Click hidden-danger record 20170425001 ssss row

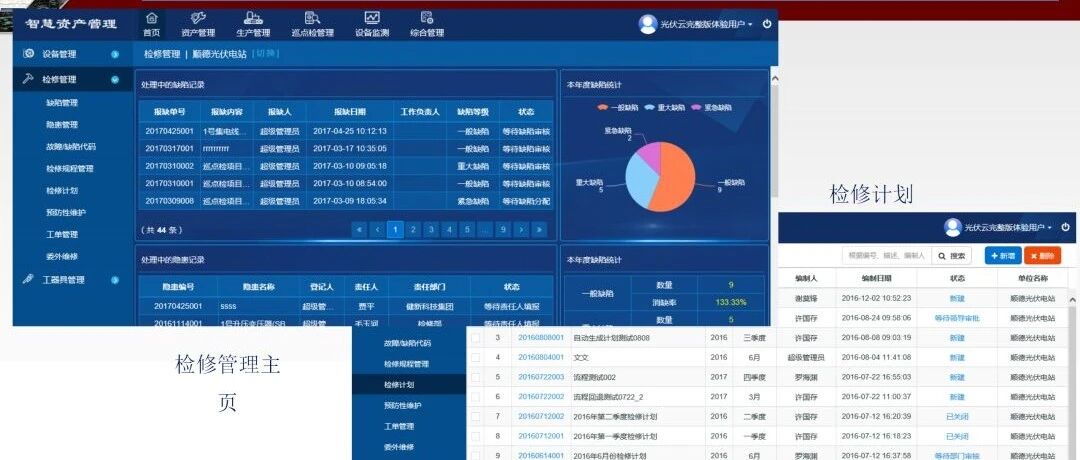[x=346, y=306]
